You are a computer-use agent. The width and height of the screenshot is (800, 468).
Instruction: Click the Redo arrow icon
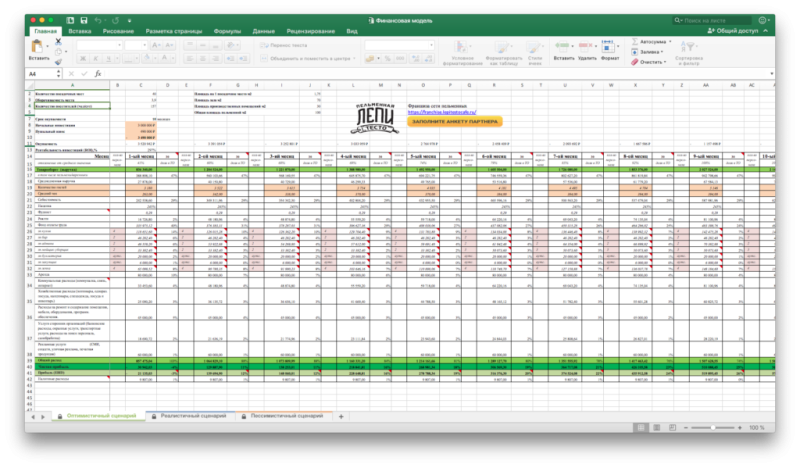[x=115, y=20]
